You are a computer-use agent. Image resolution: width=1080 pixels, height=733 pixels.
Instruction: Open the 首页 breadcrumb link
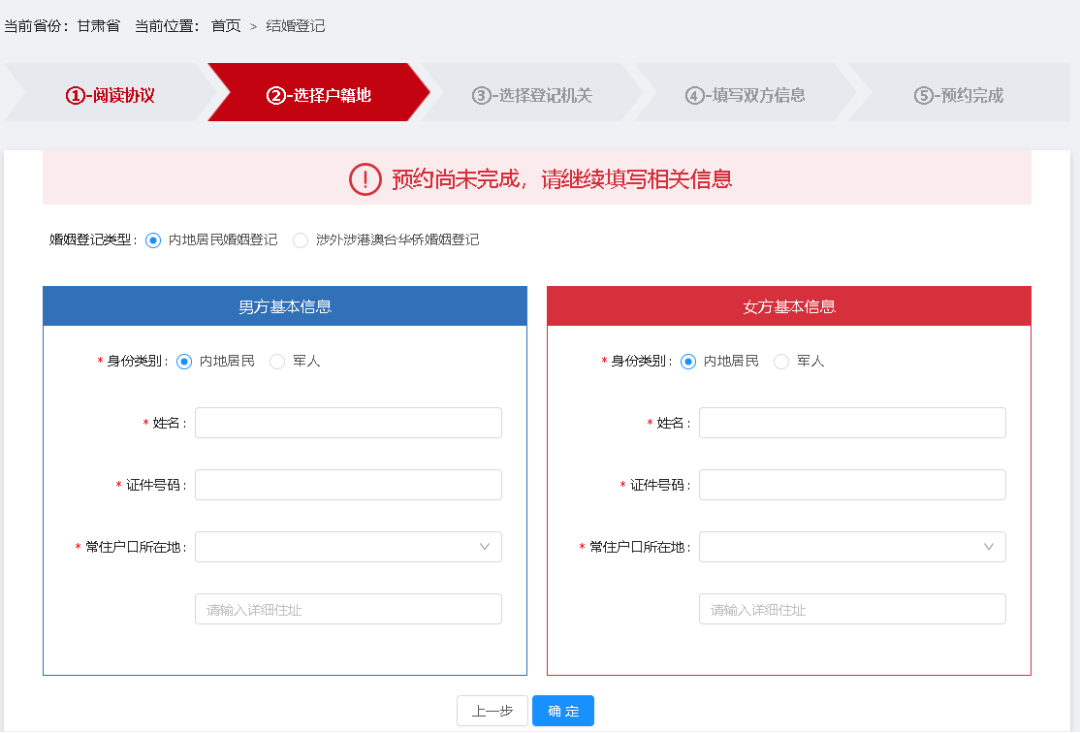[x=226, y=26]
